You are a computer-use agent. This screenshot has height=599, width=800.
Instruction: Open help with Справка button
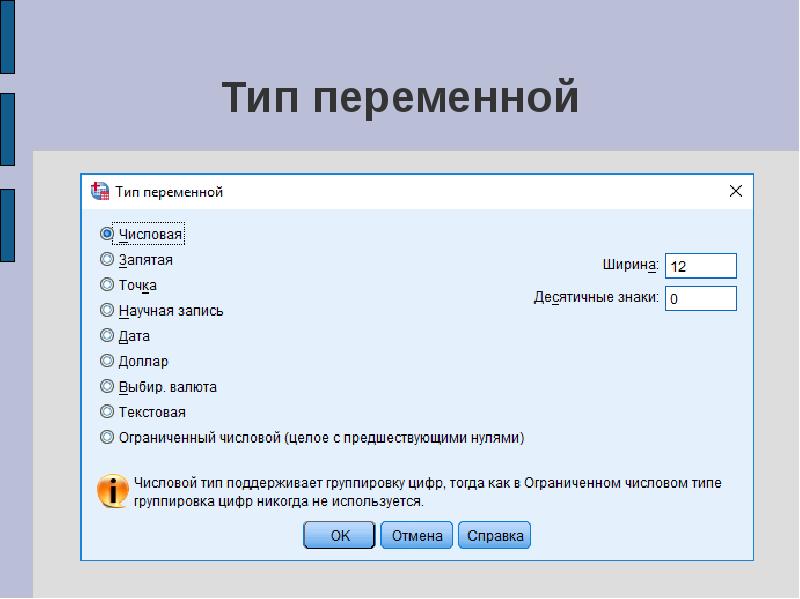pos(495,536)
